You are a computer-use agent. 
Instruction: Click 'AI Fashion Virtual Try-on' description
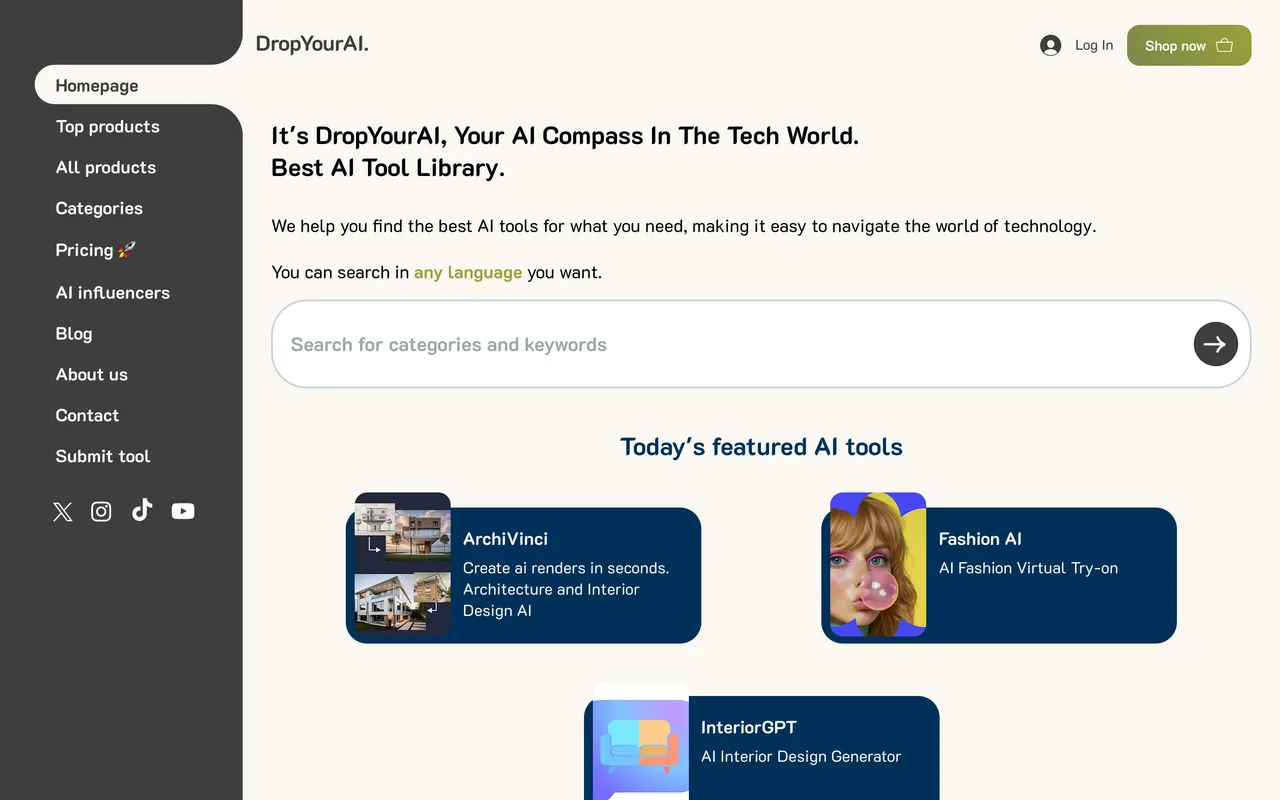pyautogui.click(x=1028, y=568)
